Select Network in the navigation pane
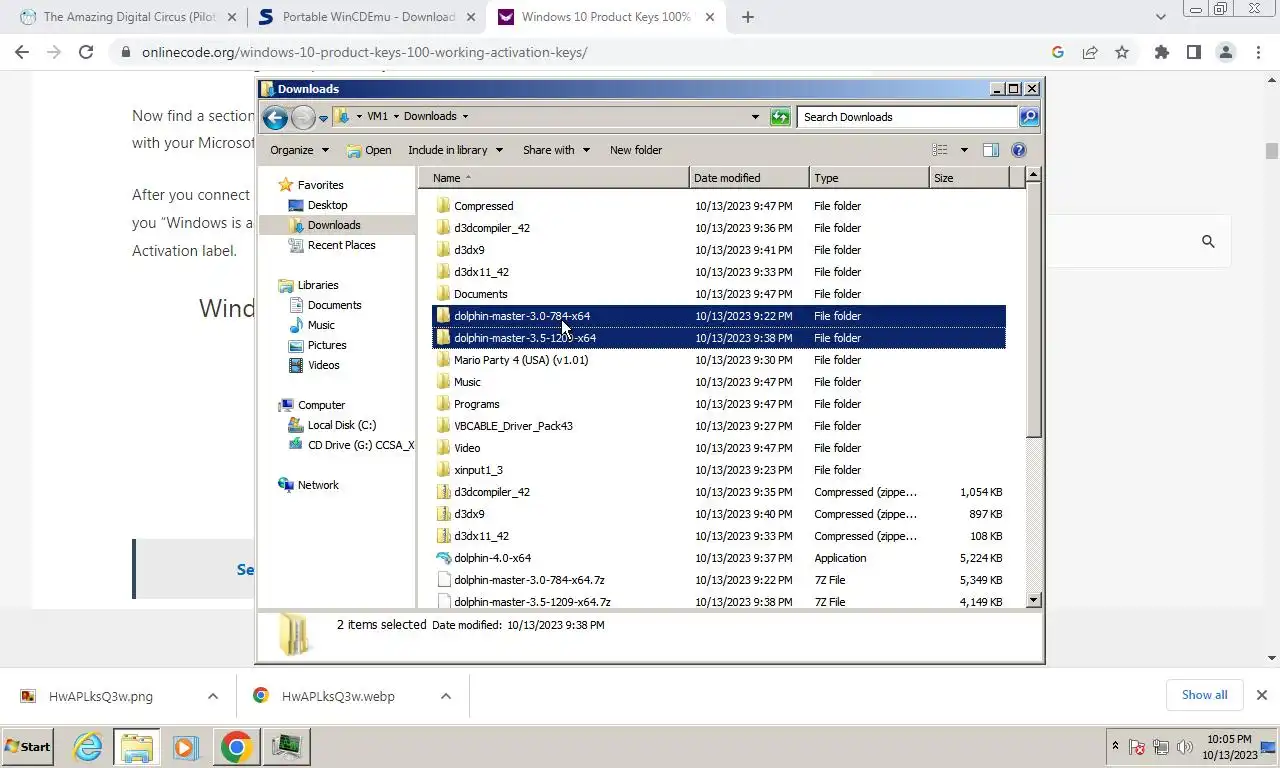The image size is (1280, 768). 318,485
